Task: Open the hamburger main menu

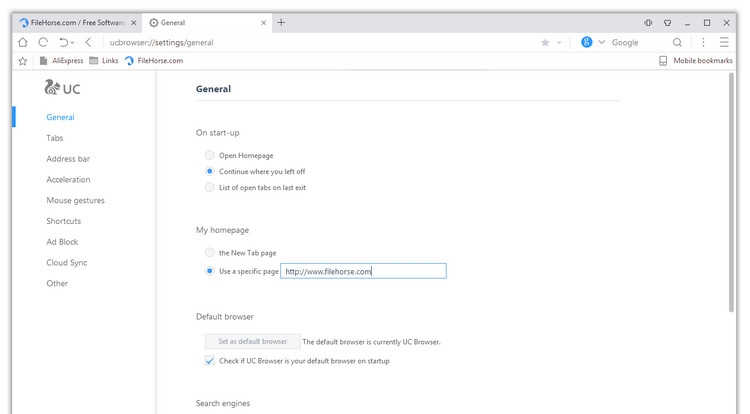Action: (724, 42)
